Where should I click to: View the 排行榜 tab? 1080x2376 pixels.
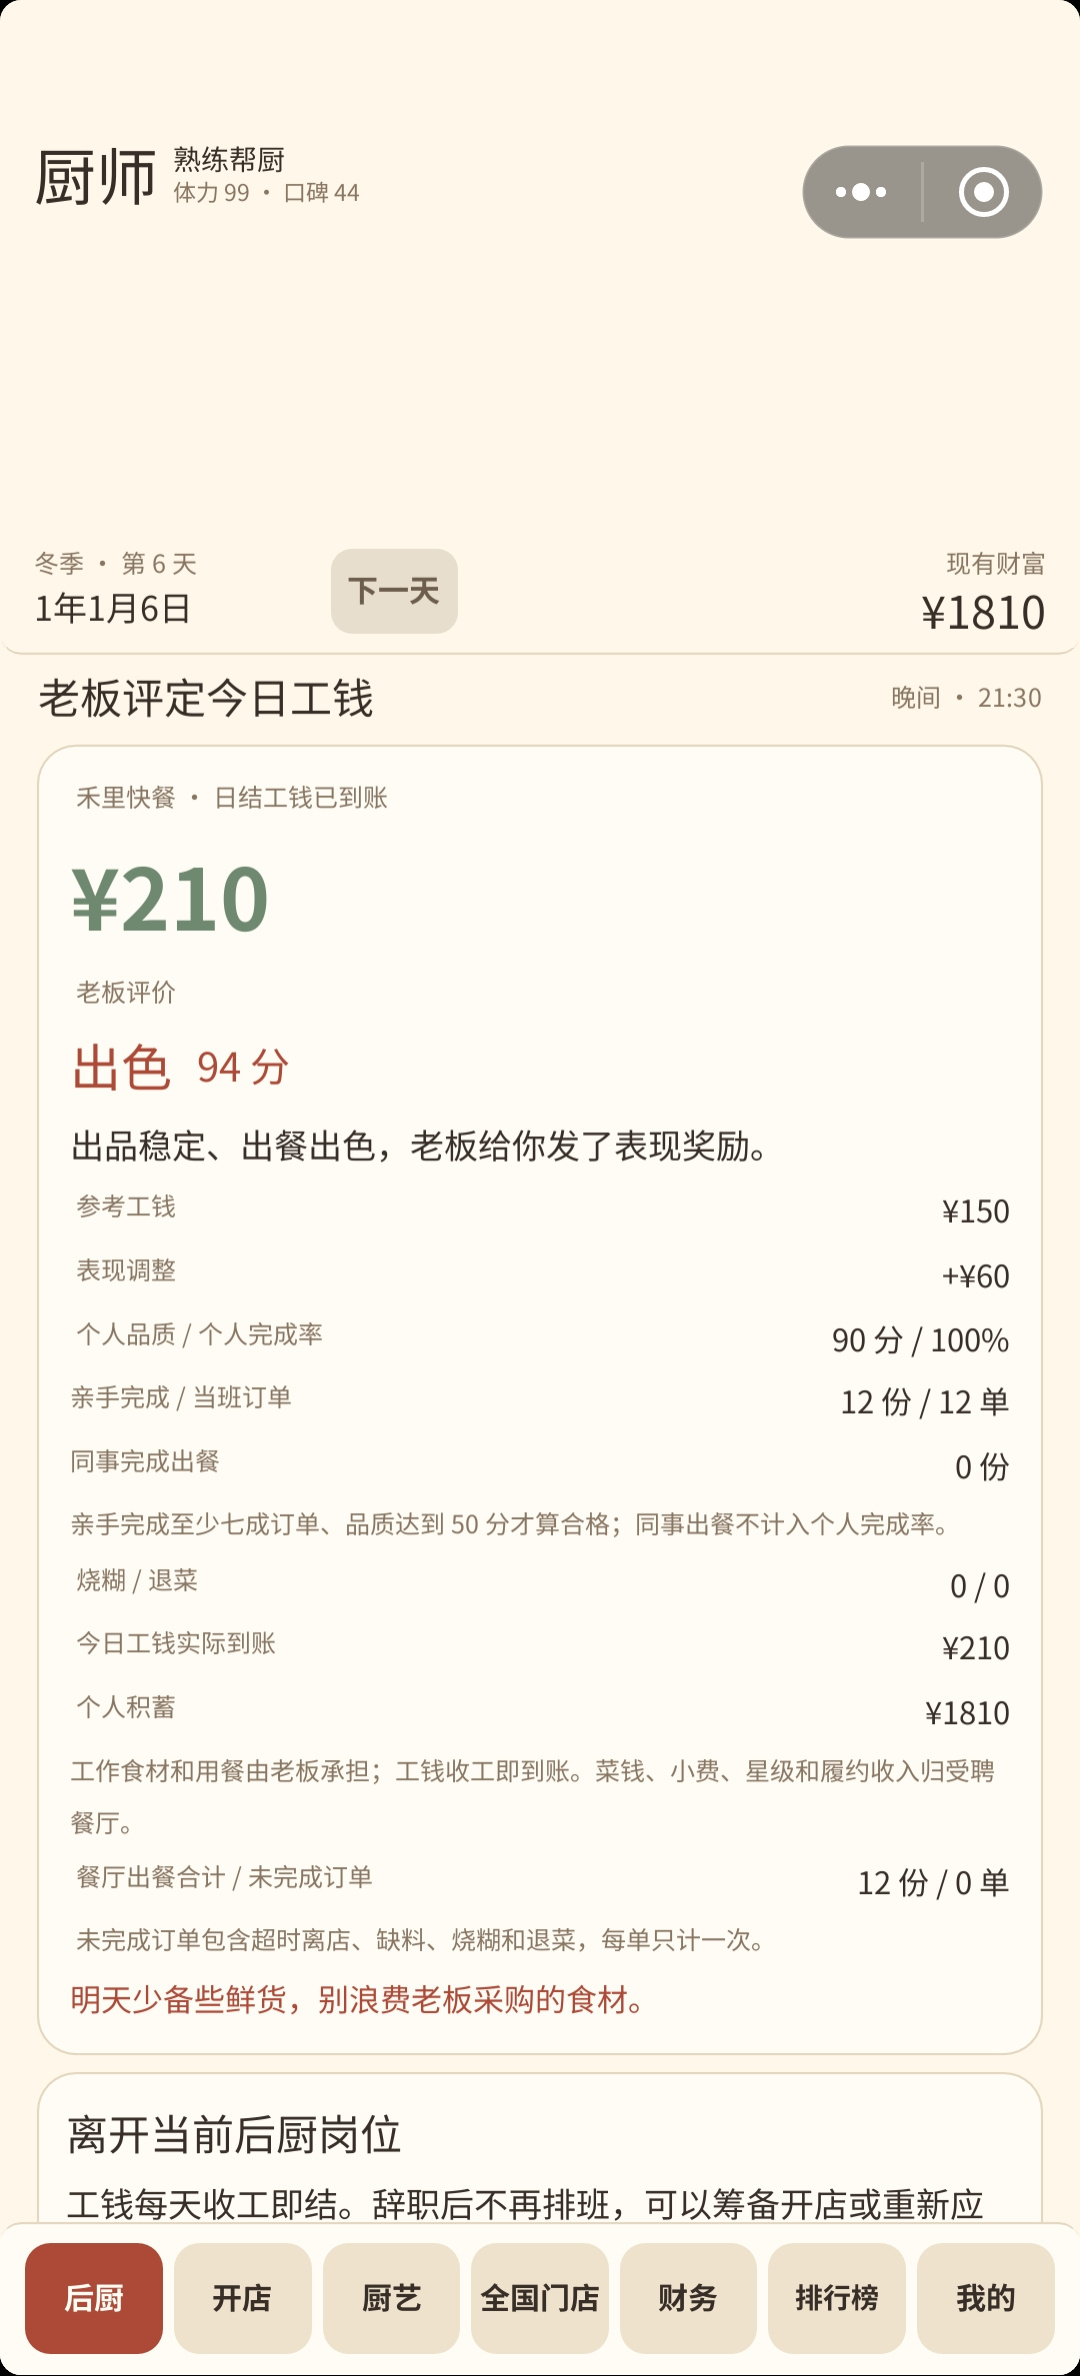tap(837, 2298)
